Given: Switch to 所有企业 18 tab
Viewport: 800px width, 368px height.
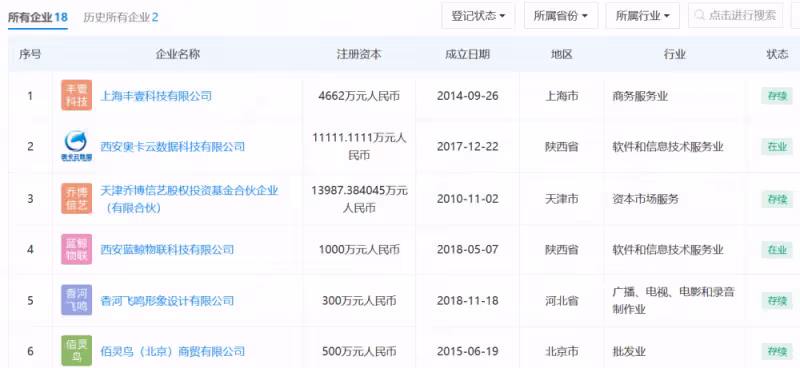Looking at the screenshot, I should click(x=38, y=17).
